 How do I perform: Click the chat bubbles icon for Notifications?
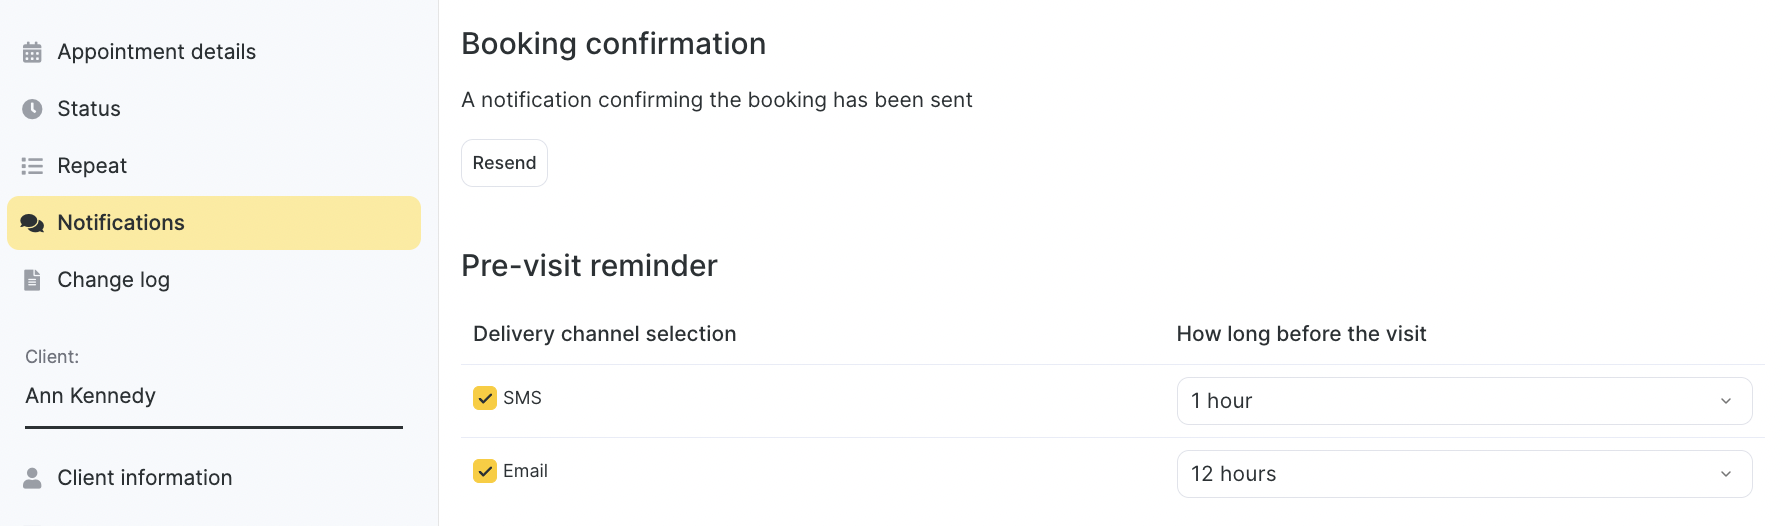pyautogui.click(x=32, y=223)
